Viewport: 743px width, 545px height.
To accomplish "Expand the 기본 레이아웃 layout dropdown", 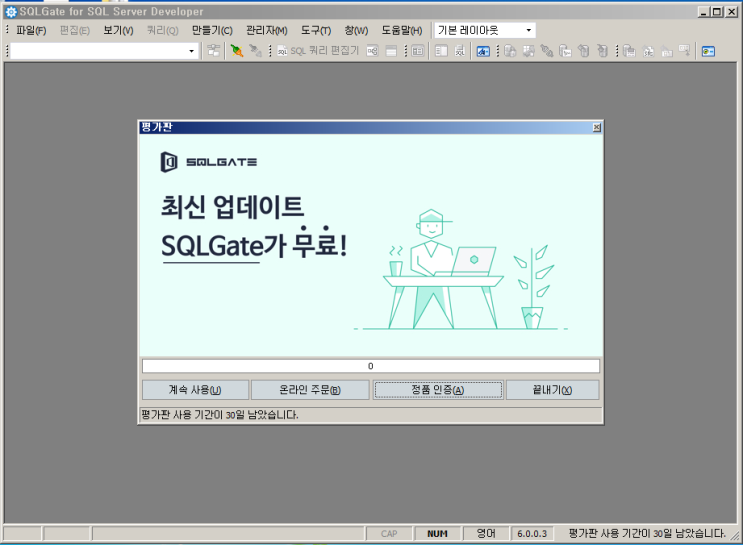I will tap(528, 31).
